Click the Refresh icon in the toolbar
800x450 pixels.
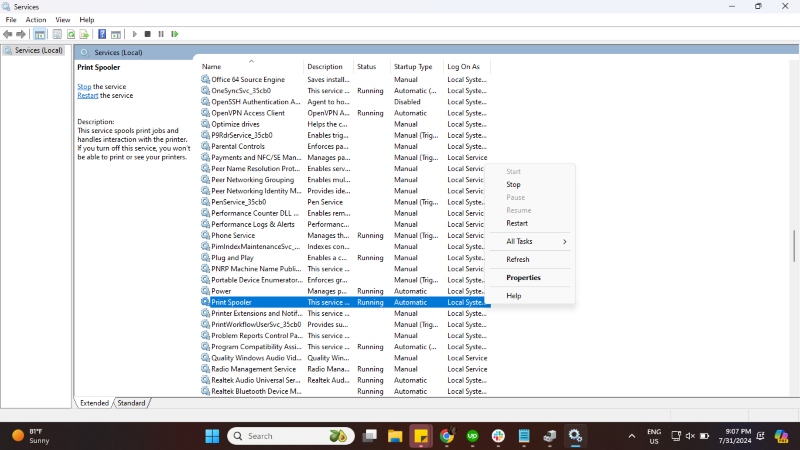pyautogui.click(x=71, y=34)
